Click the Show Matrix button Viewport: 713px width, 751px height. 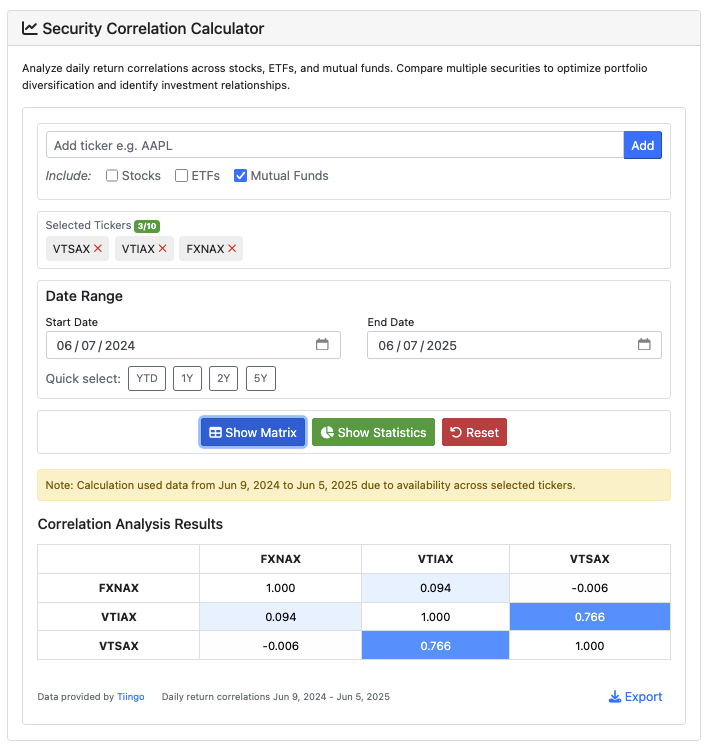point(253,432)
